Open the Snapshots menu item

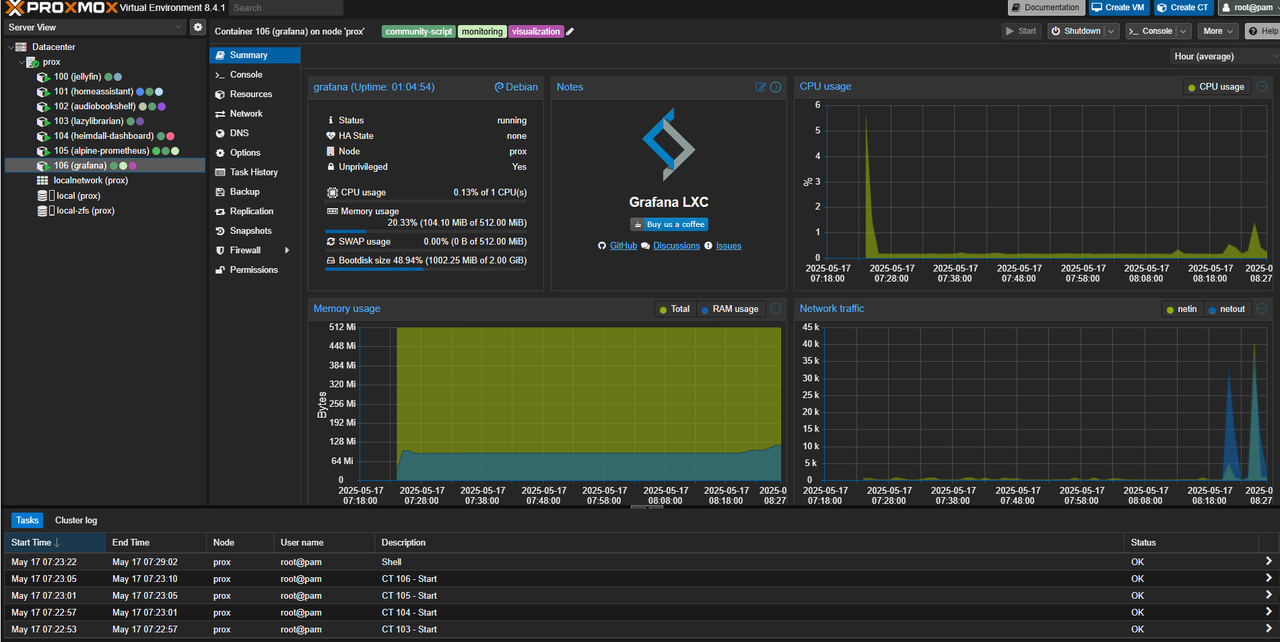pyautogui.click(x=255, y=231)
